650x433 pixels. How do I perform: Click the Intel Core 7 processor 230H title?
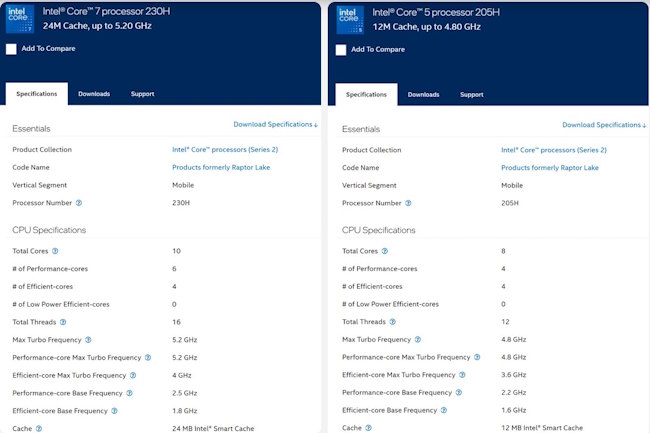pyautogui.click(x=107, y=11)
